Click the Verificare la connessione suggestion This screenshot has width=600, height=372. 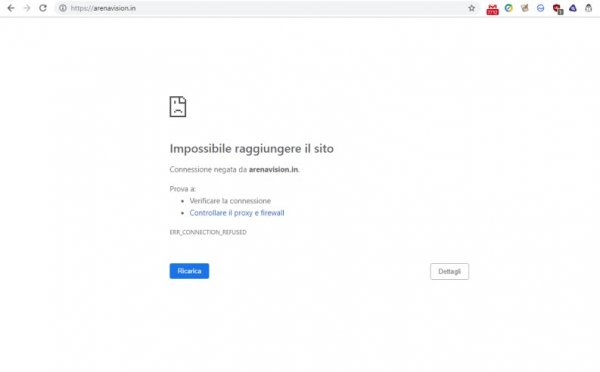coord(230,201)
